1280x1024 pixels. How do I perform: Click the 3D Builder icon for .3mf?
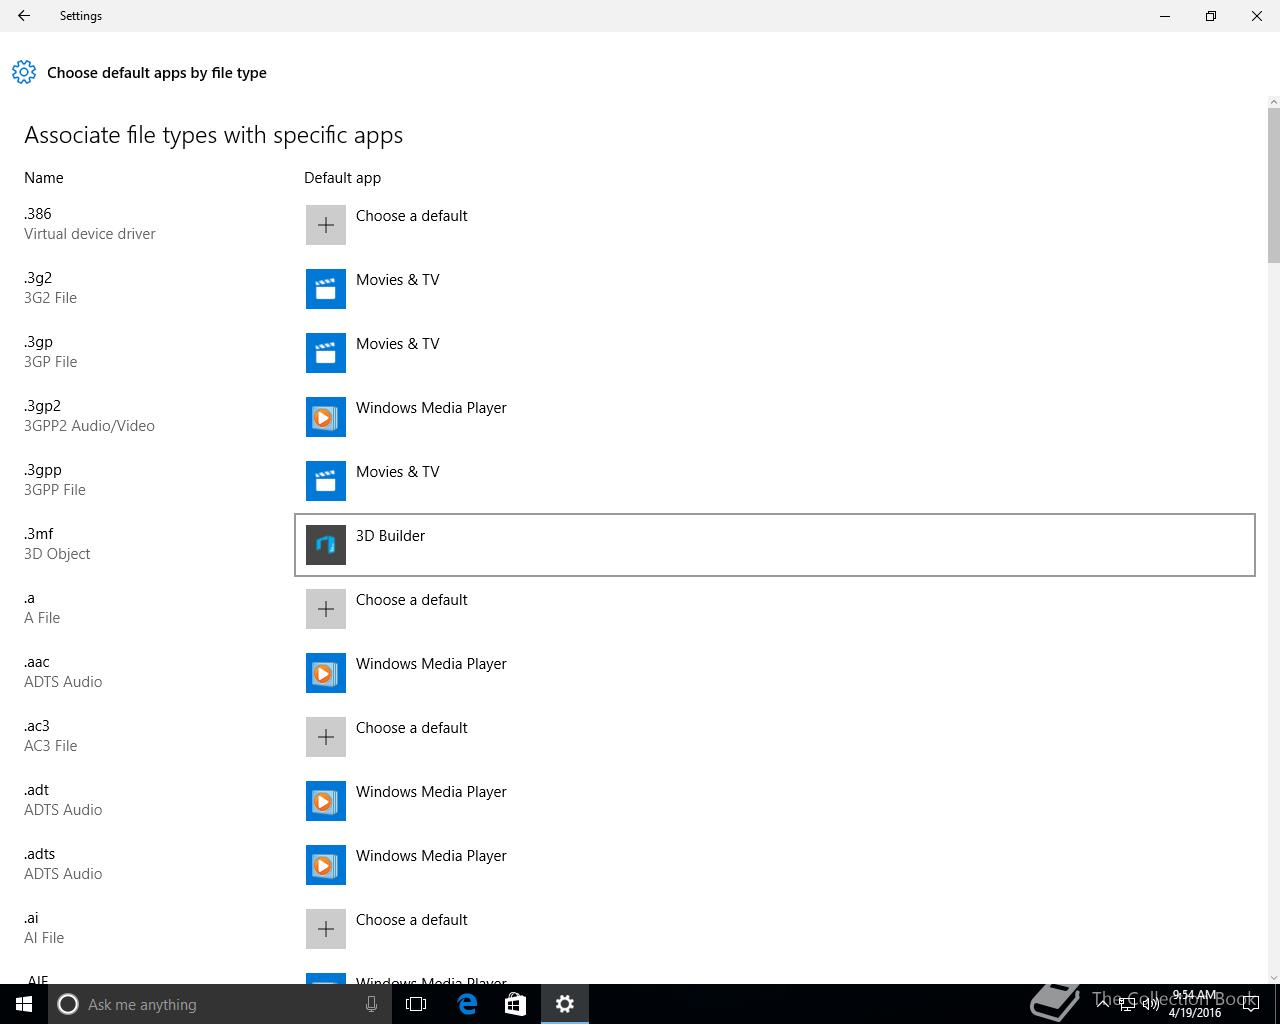(x=326, y=545)
